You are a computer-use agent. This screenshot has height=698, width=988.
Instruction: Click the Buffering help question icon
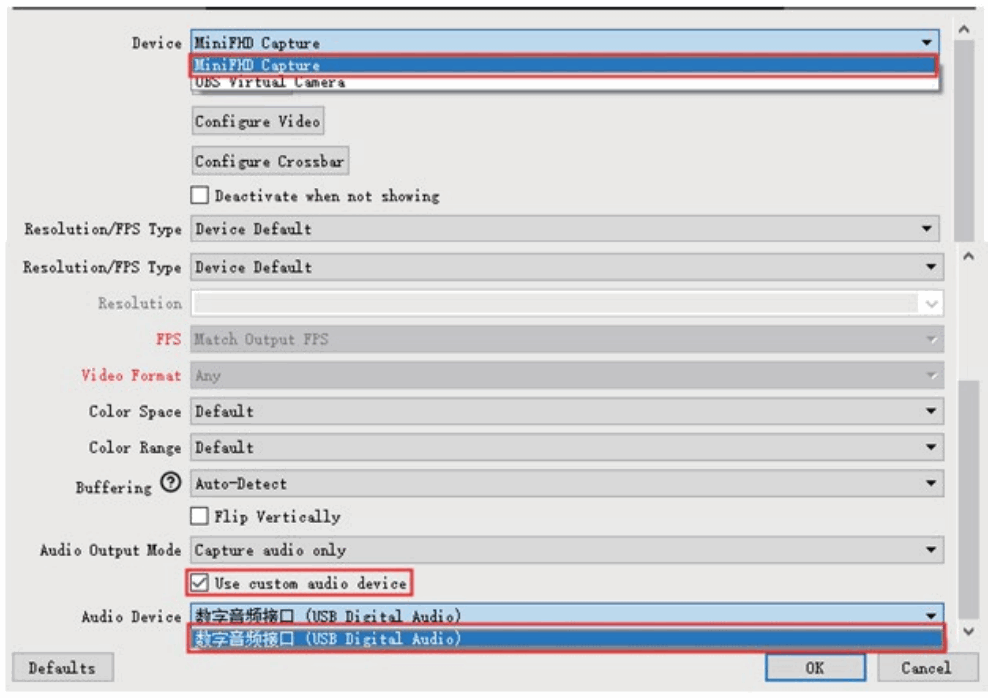click(x=170, y=483)
